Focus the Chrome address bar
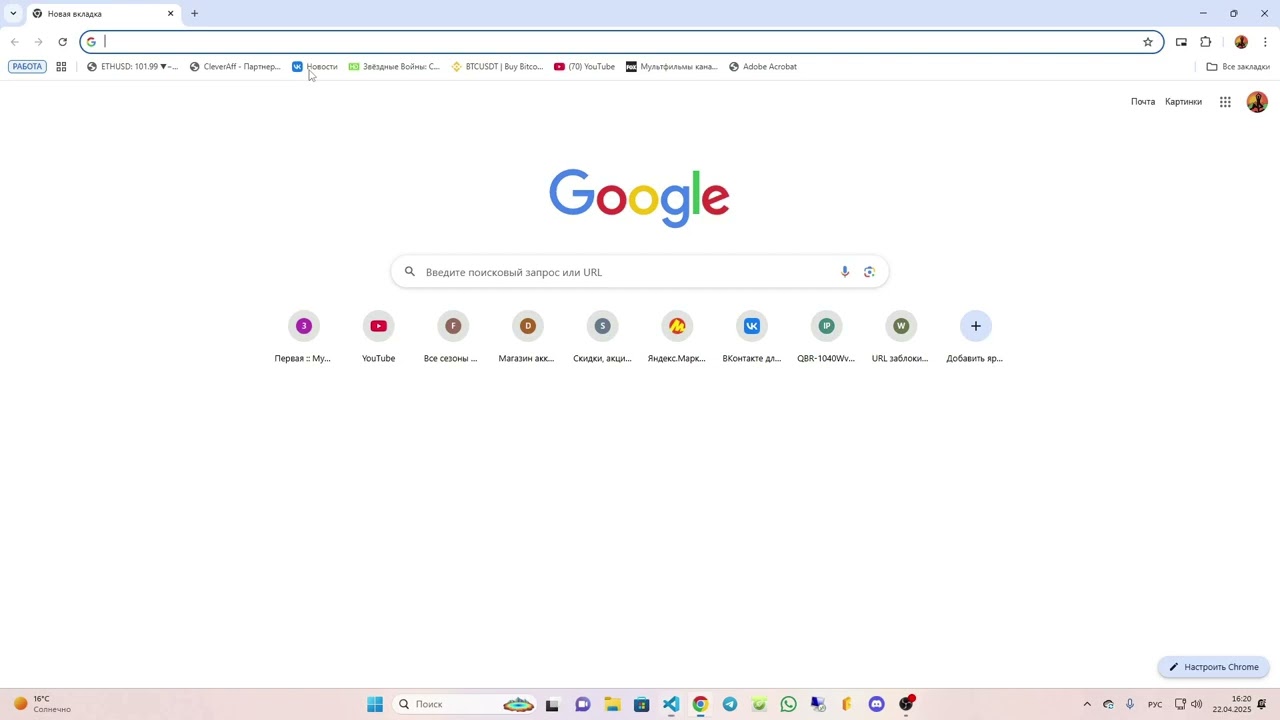 pyautogui.click(x=621, y=42)
